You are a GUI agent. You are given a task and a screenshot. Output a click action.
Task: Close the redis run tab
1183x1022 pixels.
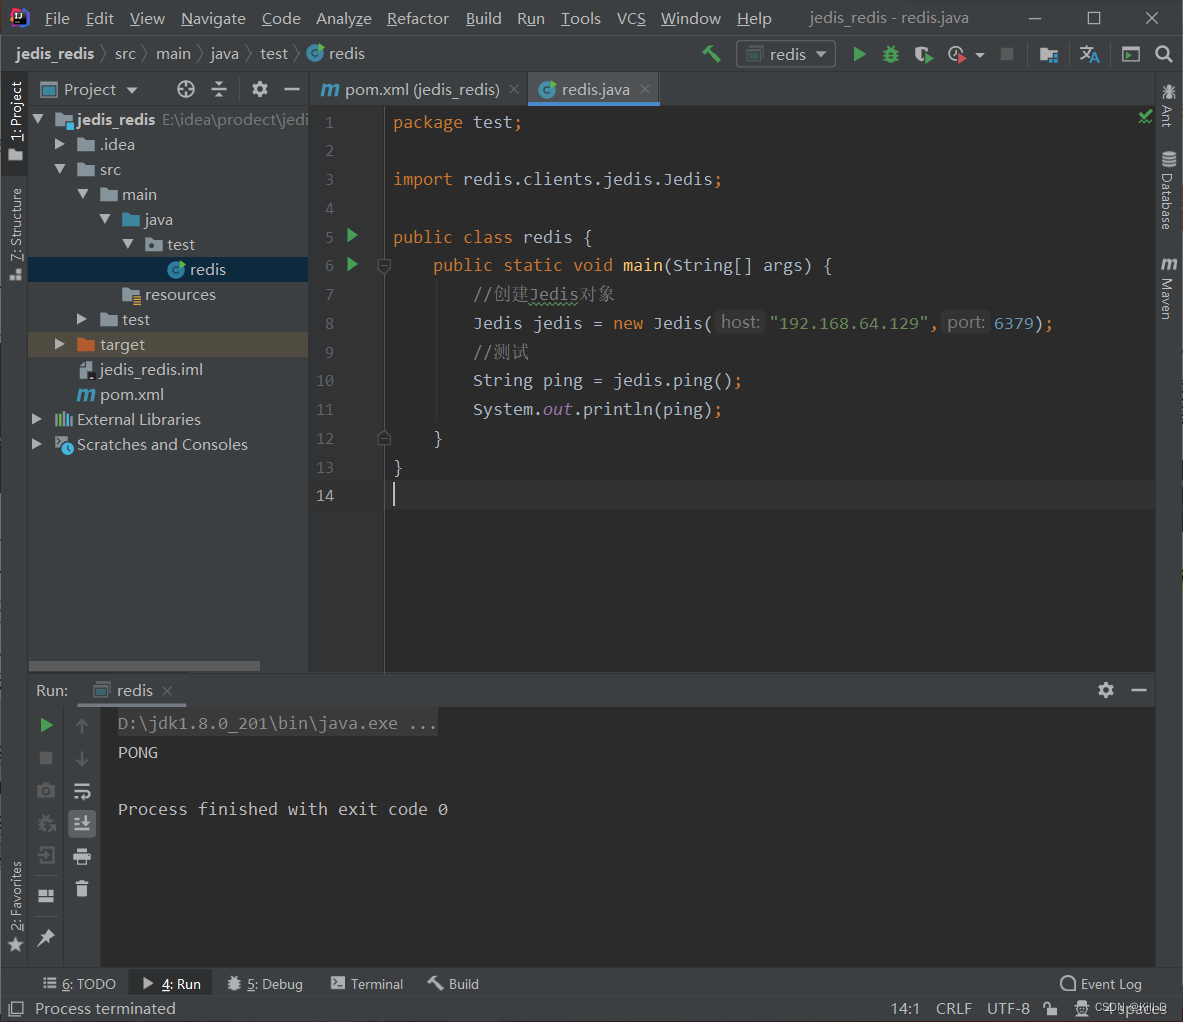click(x=167, y=690)
